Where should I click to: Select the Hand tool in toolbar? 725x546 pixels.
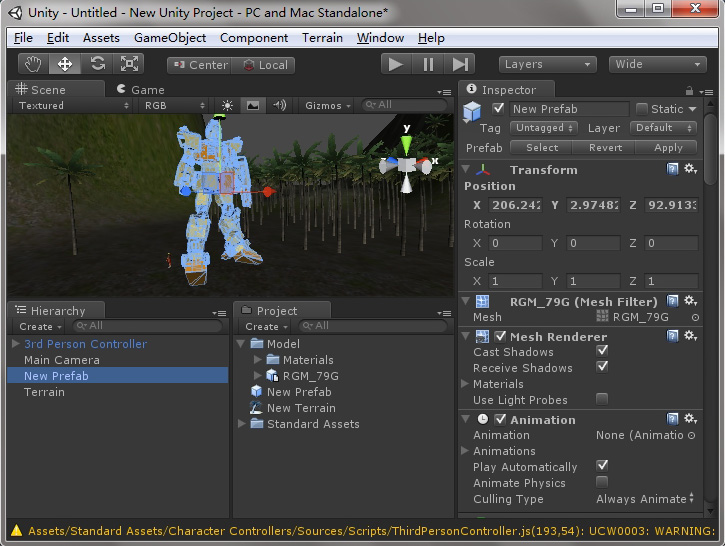tap(33, 64)
